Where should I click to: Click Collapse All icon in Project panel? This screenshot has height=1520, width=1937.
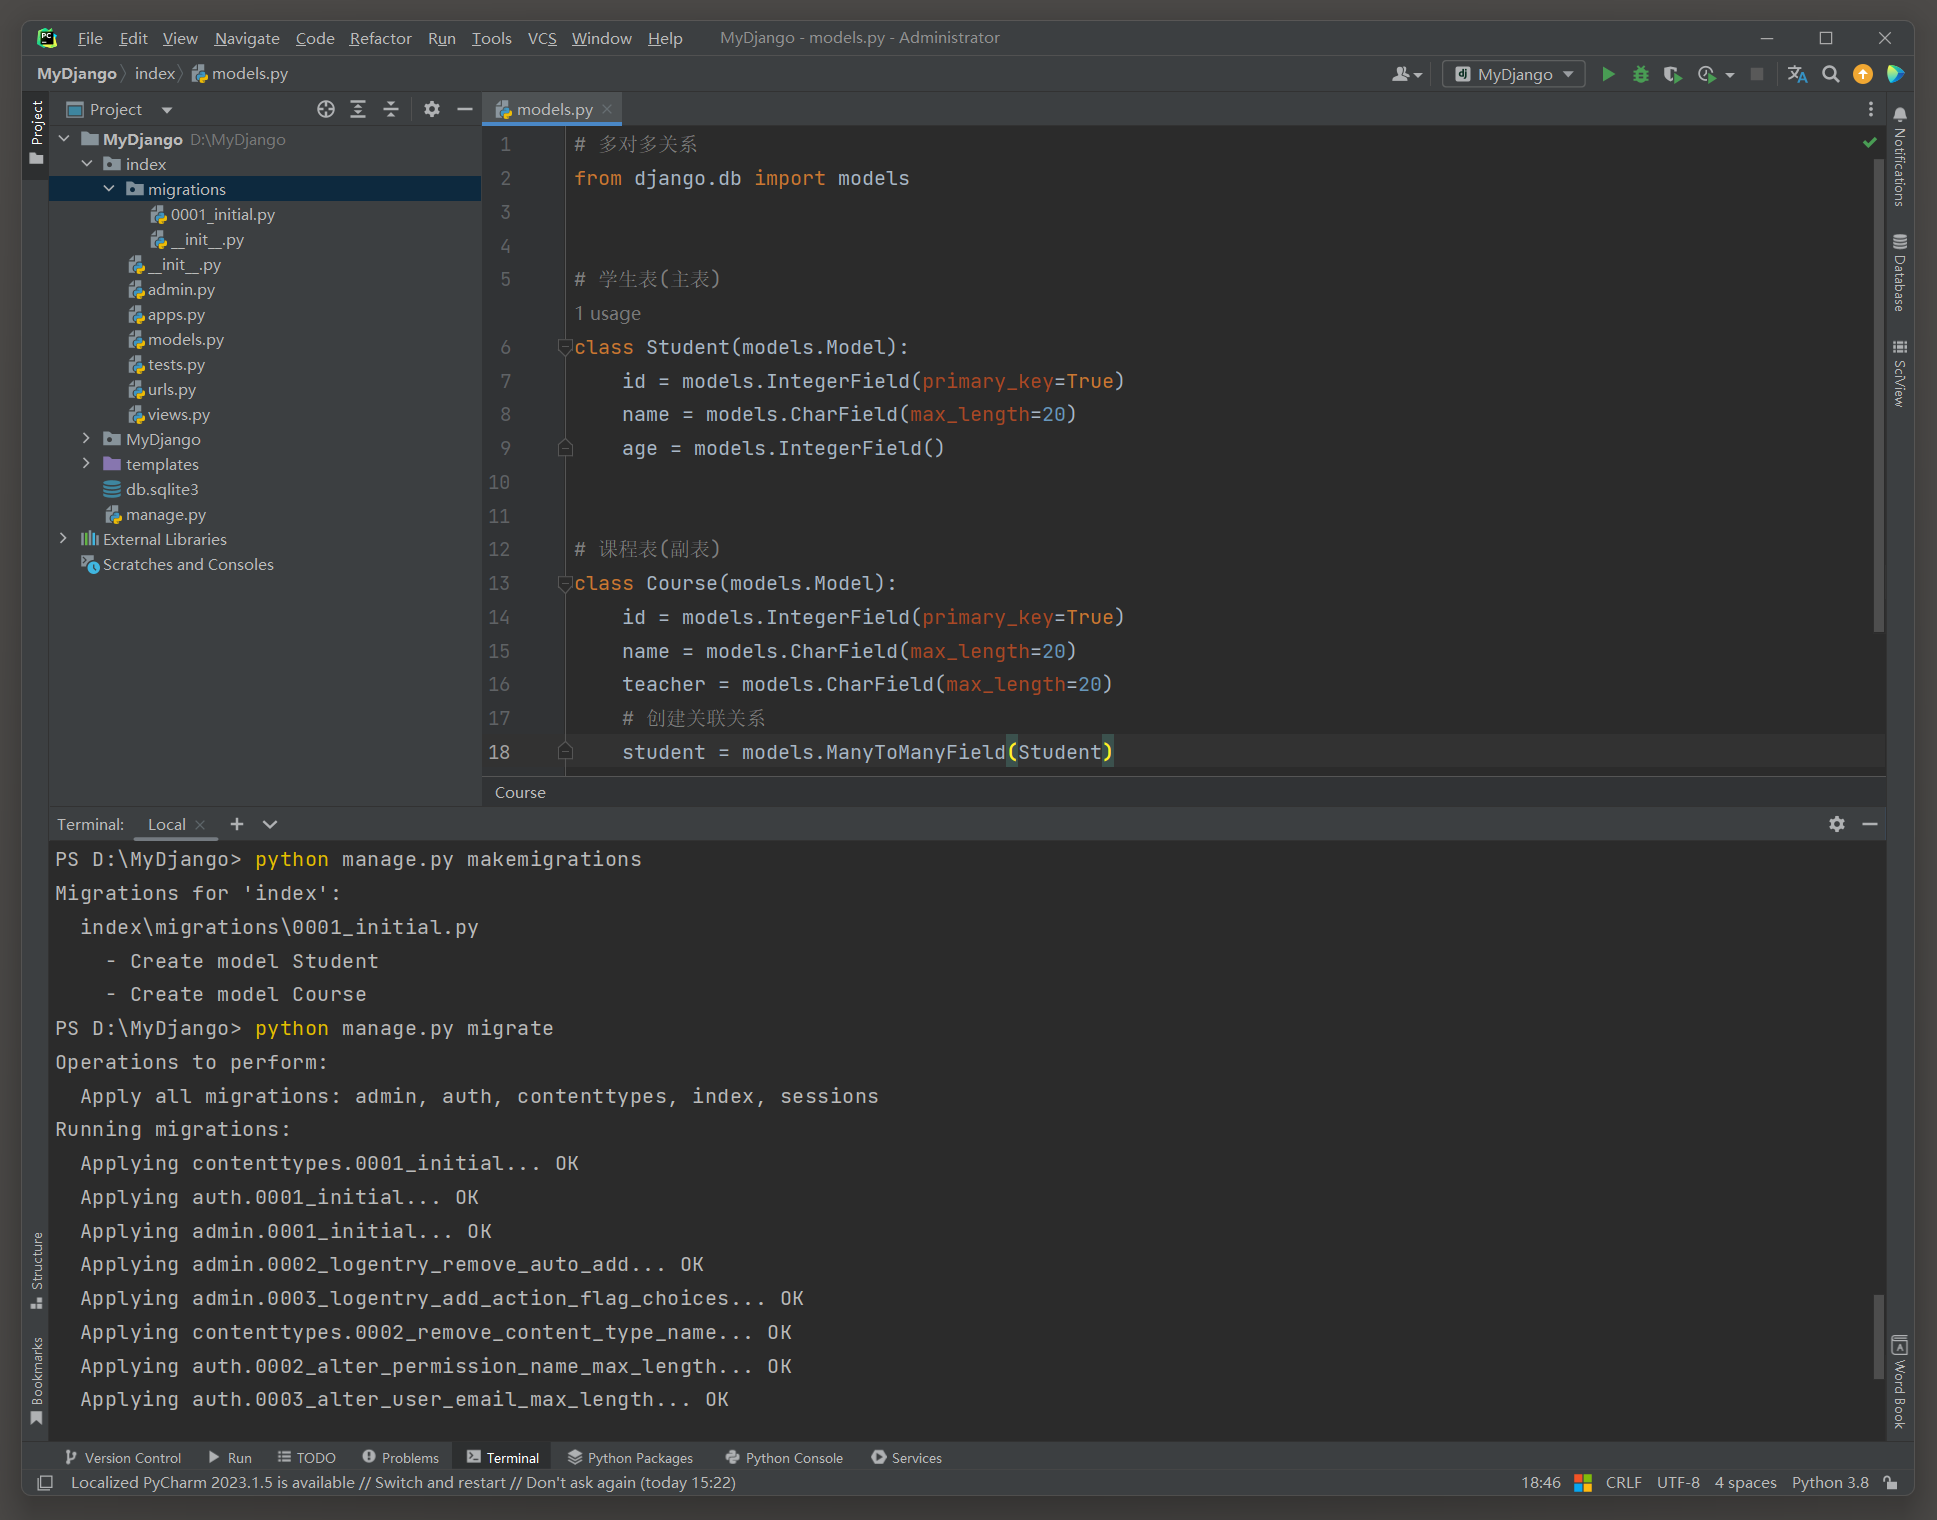point(391,109)
